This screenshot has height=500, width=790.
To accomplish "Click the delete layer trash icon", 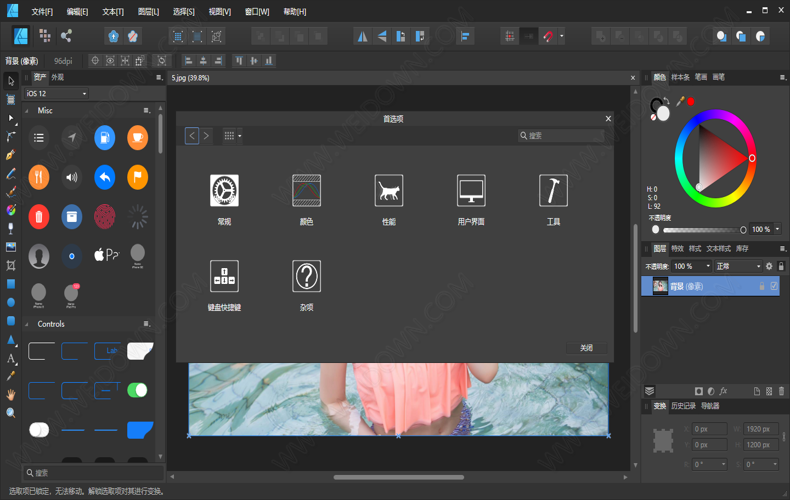I will click(781, 391).
